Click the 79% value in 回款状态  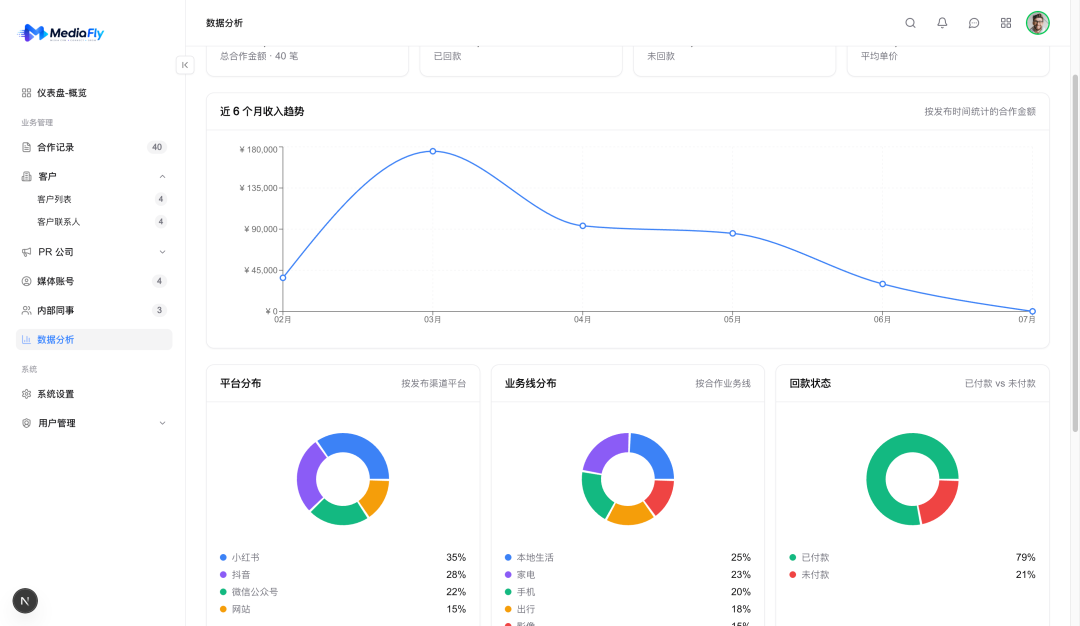point(1026,557)
